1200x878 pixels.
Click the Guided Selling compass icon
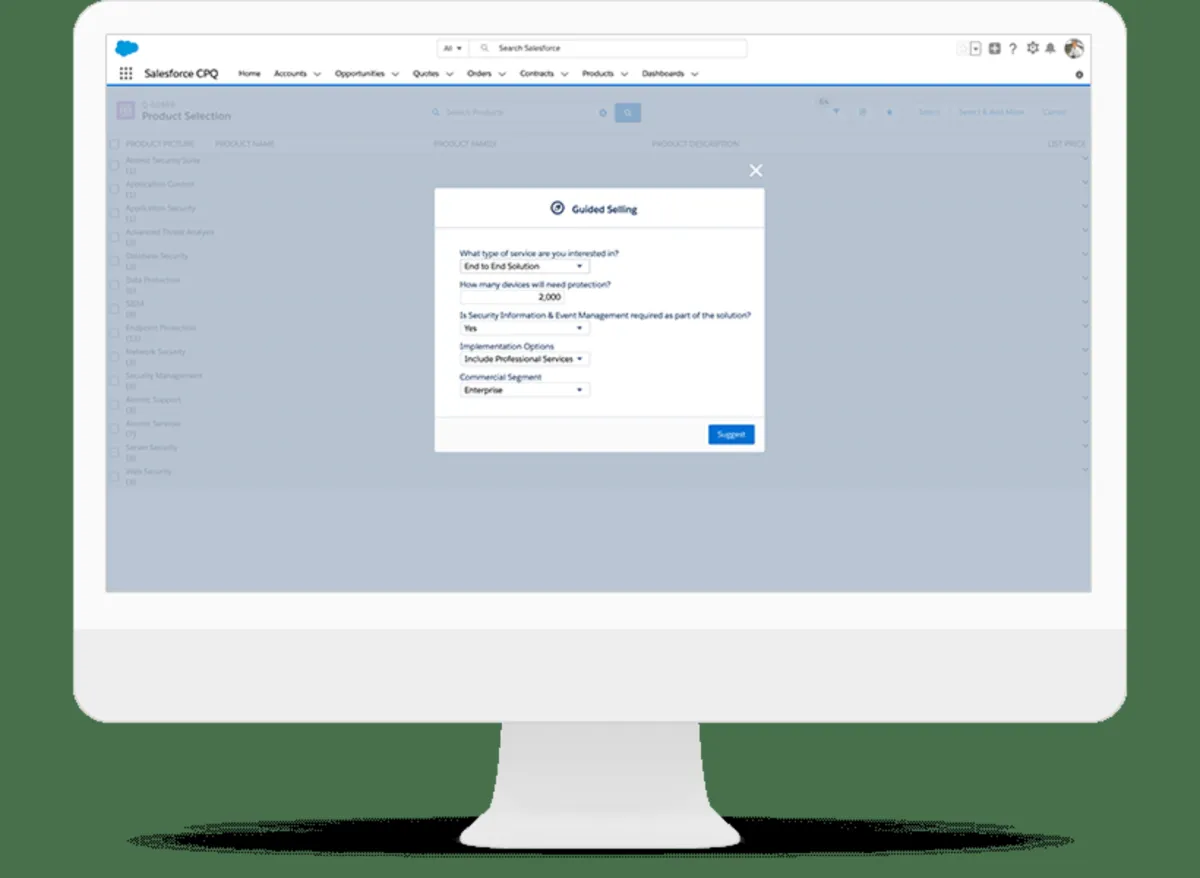tap(558, 208)
